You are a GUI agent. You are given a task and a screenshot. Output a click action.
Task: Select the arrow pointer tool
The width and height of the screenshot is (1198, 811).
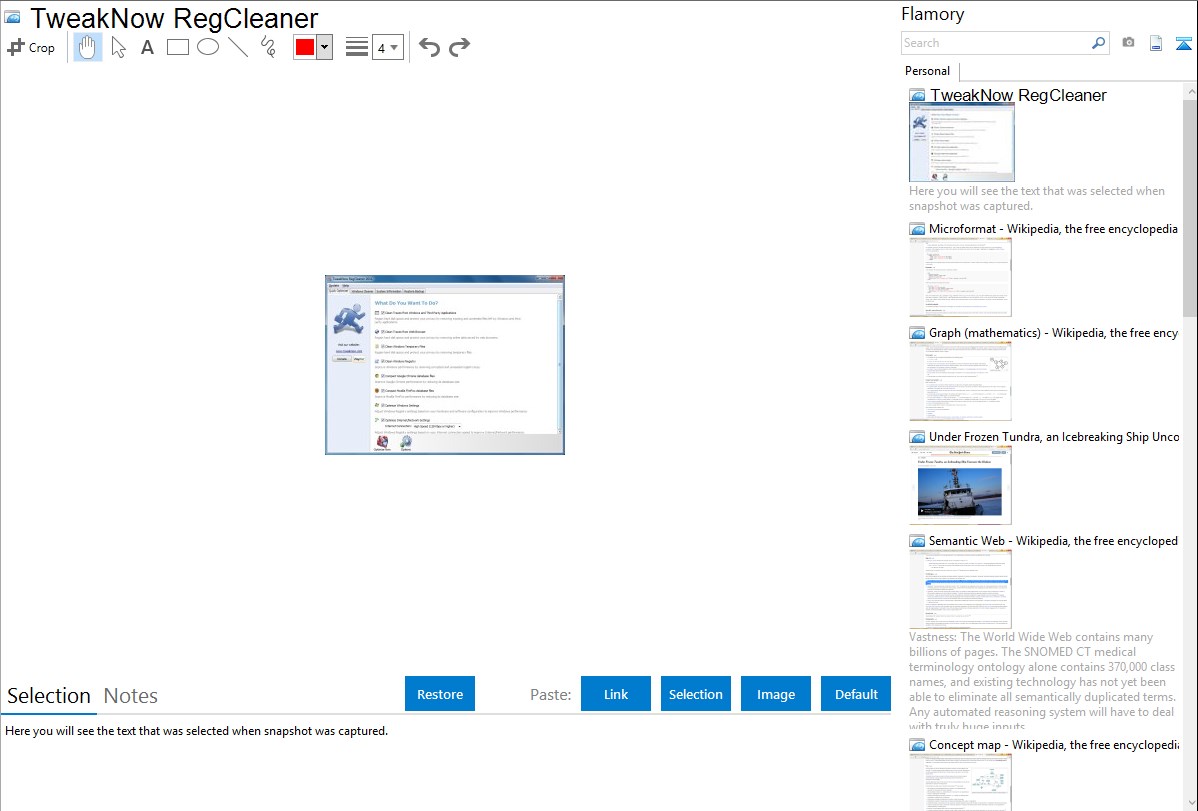pos(118,47)
